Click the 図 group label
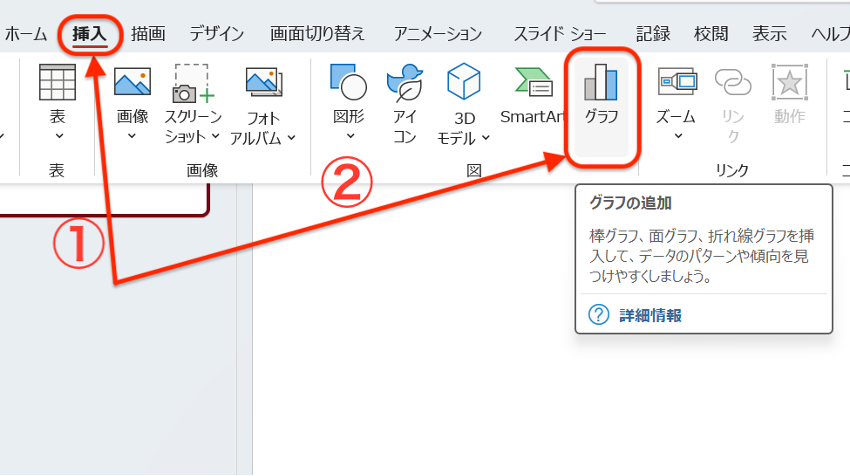This screenshot has height=476, width=850. pos(474,171)
